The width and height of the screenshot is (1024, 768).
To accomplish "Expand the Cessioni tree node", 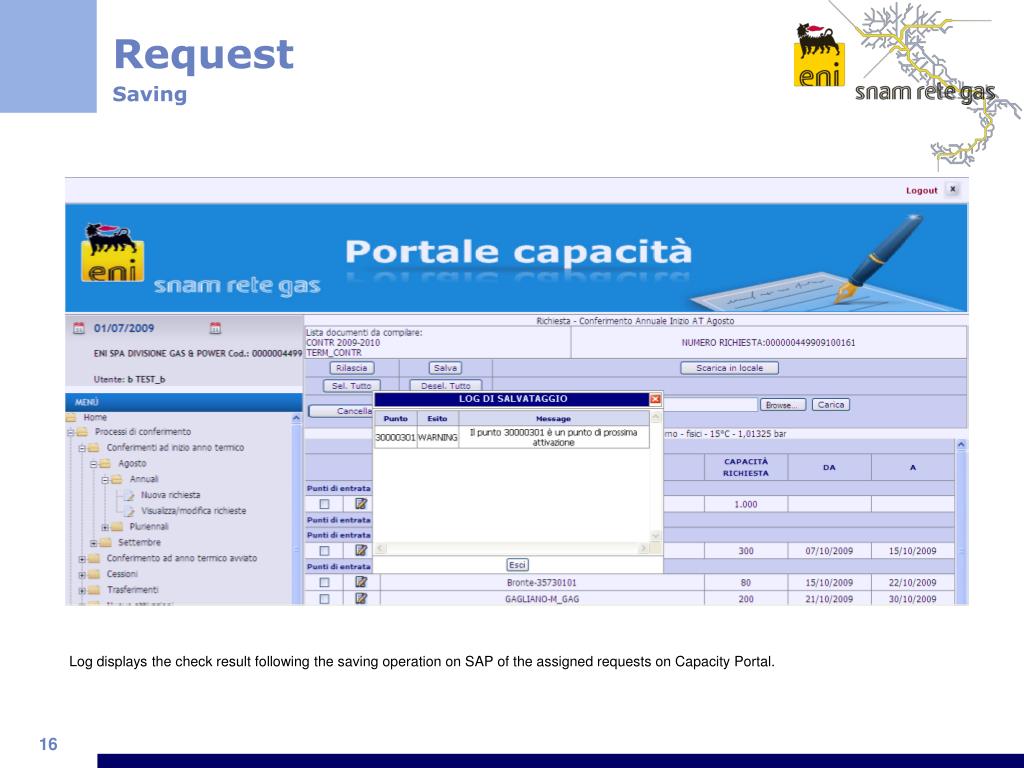I will (82, 575).
